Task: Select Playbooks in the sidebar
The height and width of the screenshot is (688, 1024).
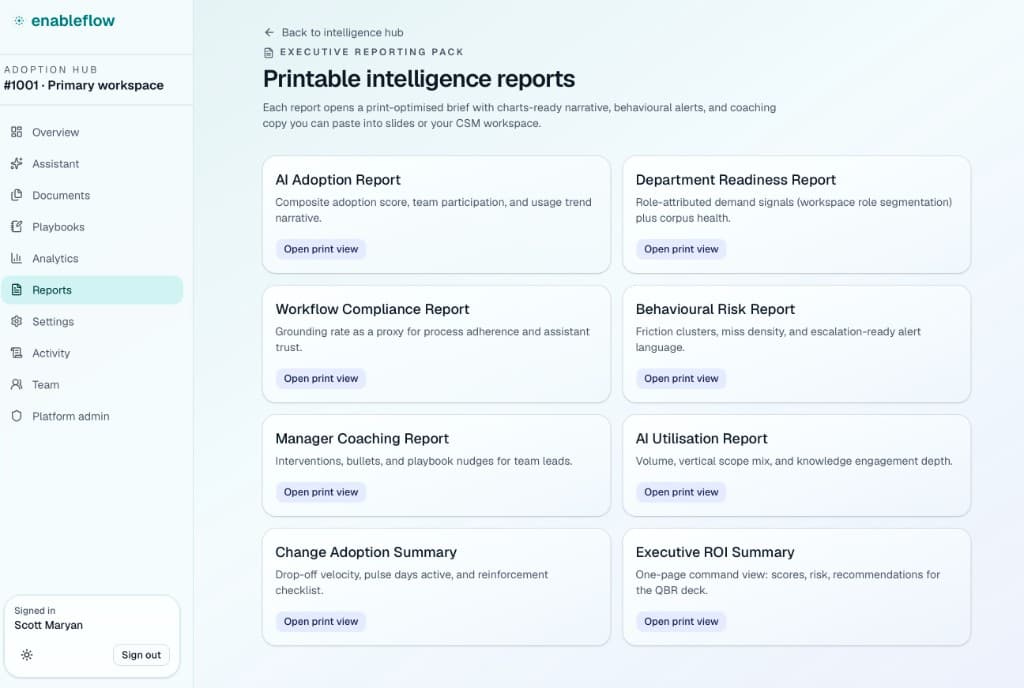Action: coord(91,227)
